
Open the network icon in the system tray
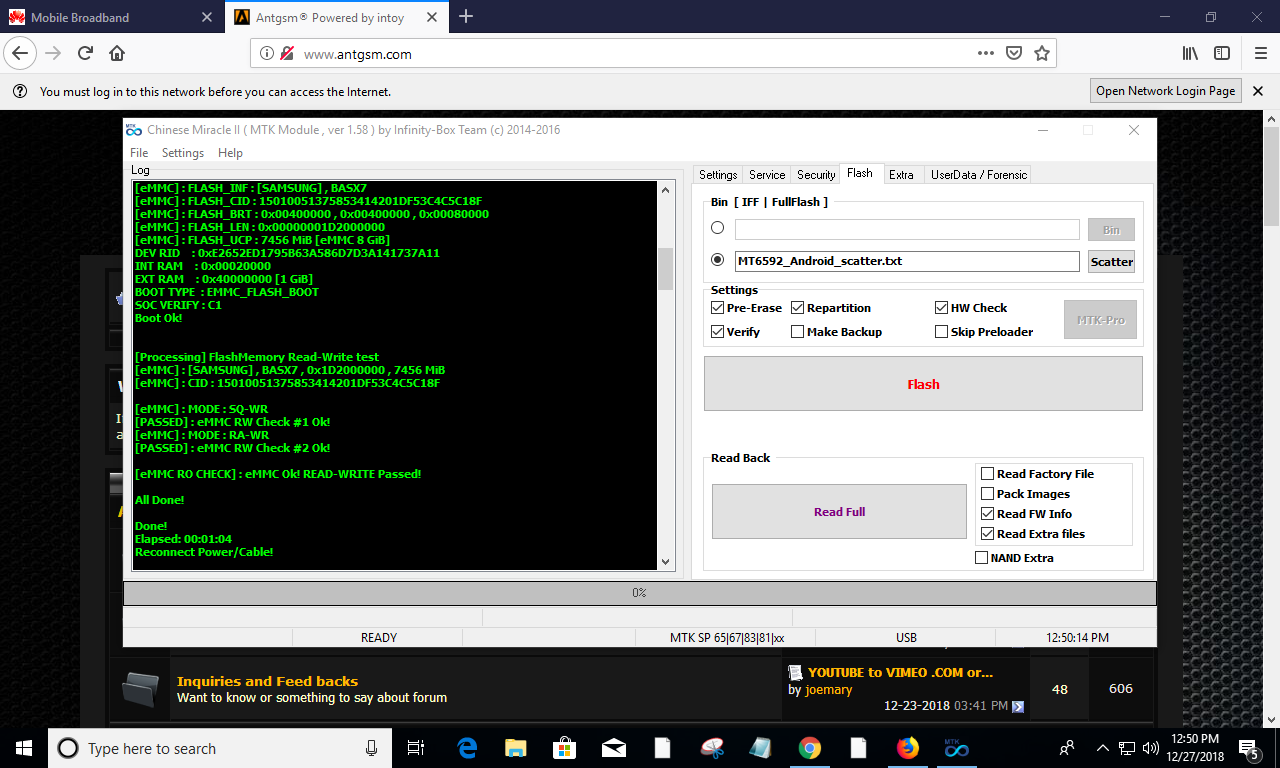[1126, 748]
